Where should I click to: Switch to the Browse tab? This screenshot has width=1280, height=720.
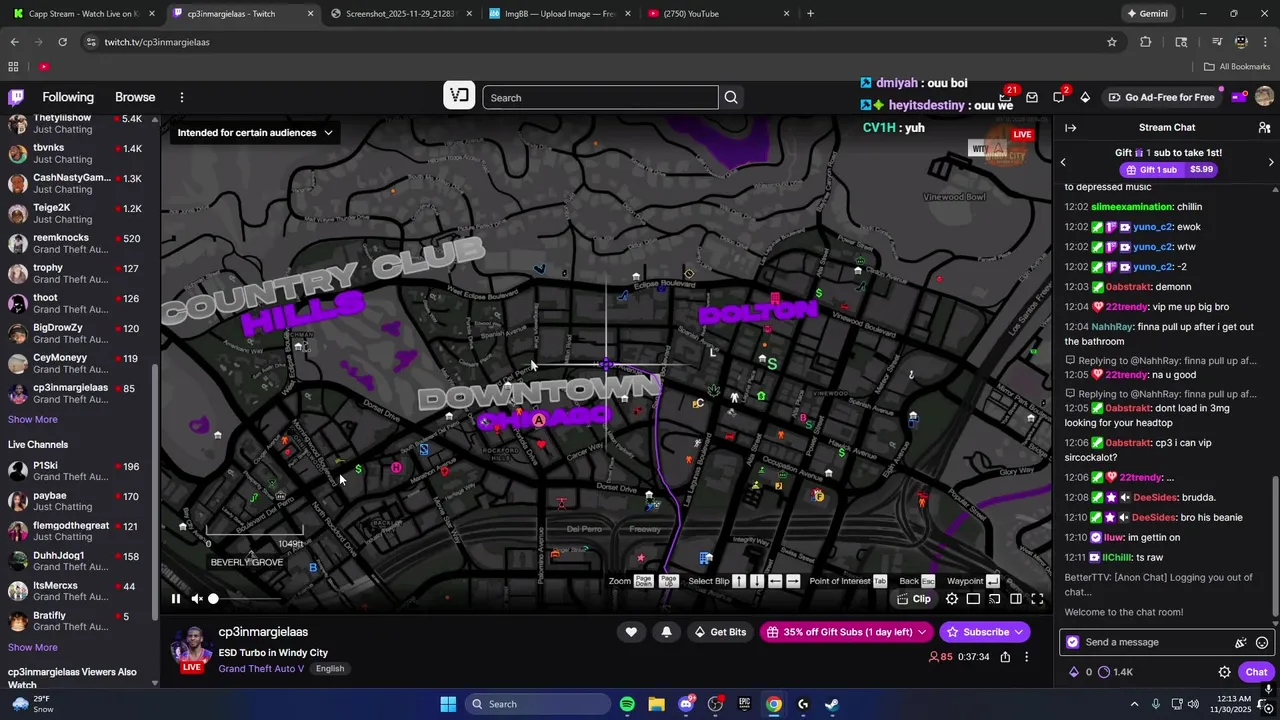coord(135,97)
